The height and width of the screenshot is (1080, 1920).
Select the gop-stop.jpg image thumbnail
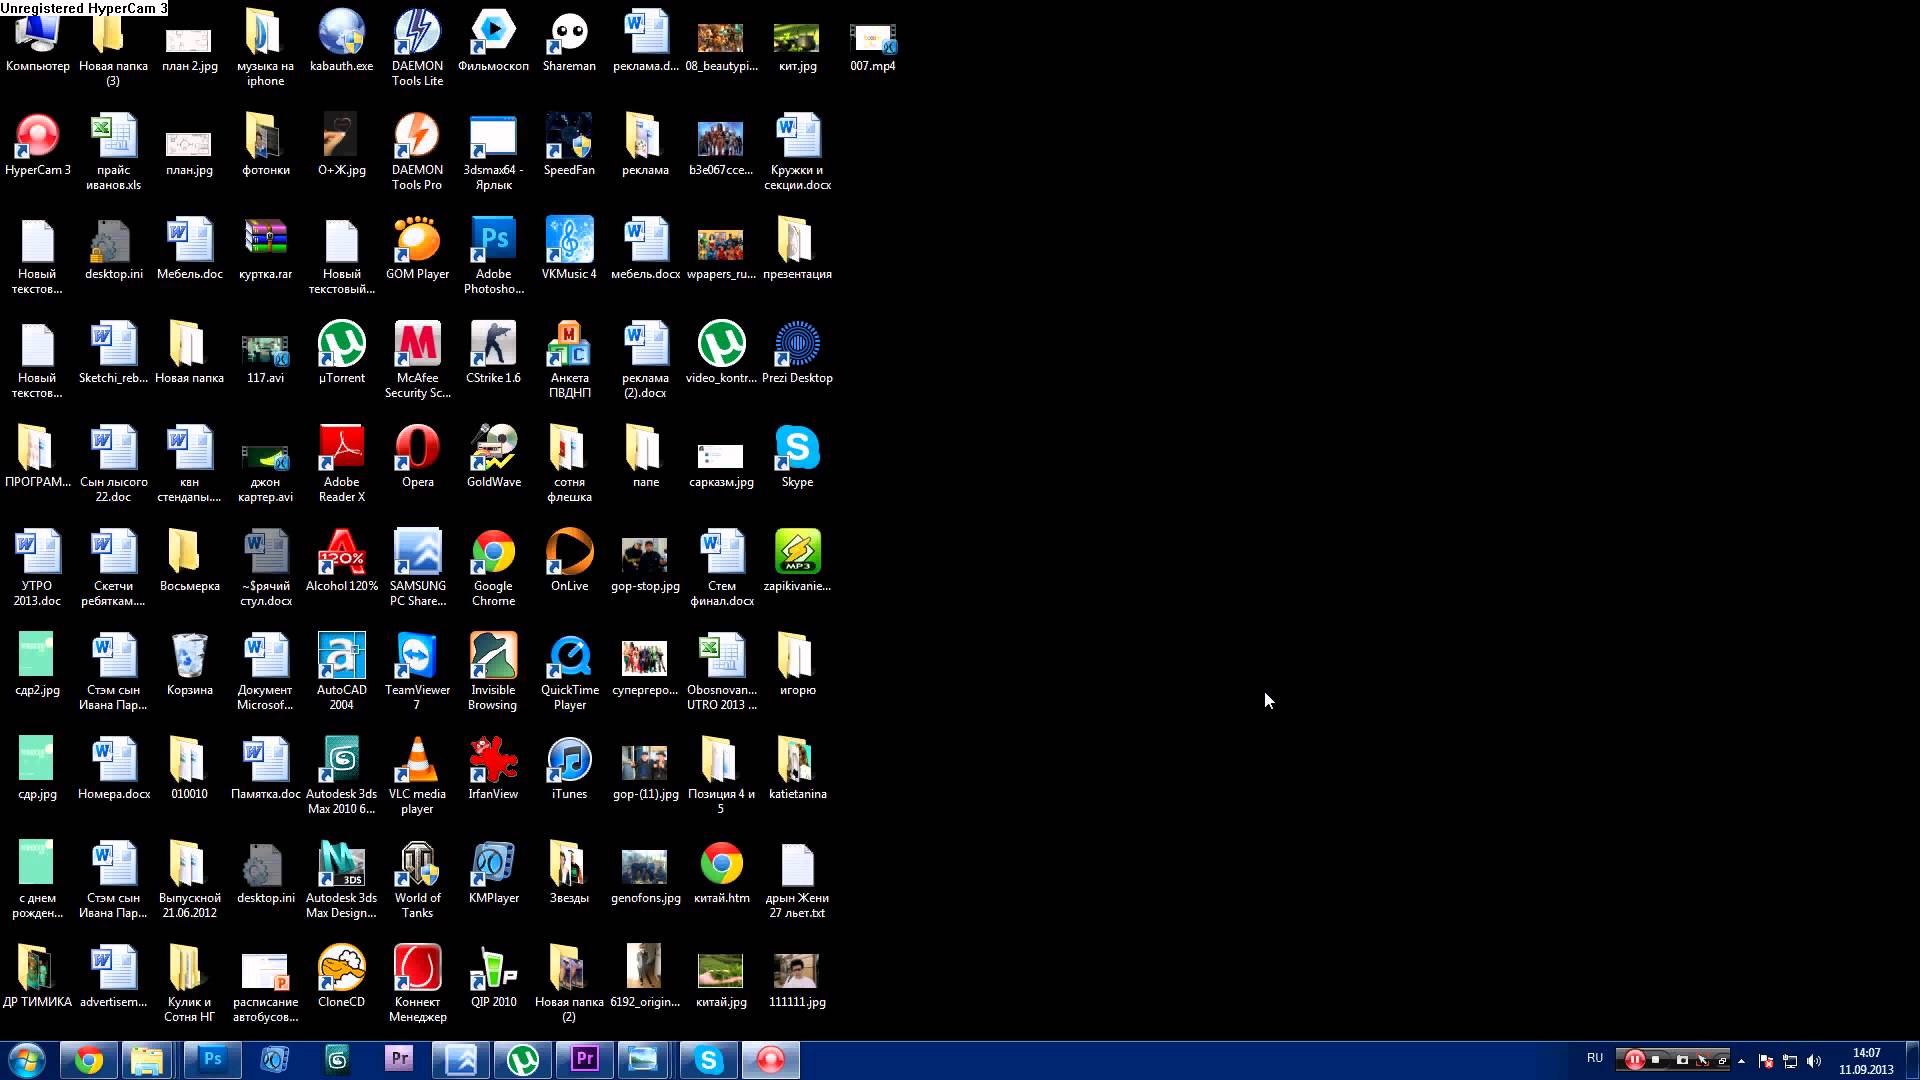coord(645,564)
